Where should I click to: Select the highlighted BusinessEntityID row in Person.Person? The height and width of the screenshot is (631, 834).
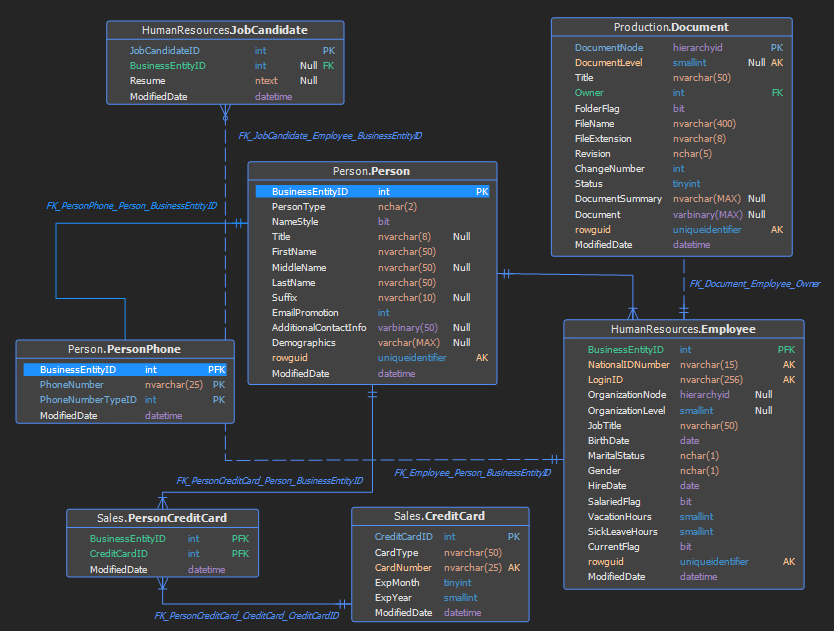(x=372, y=192)
